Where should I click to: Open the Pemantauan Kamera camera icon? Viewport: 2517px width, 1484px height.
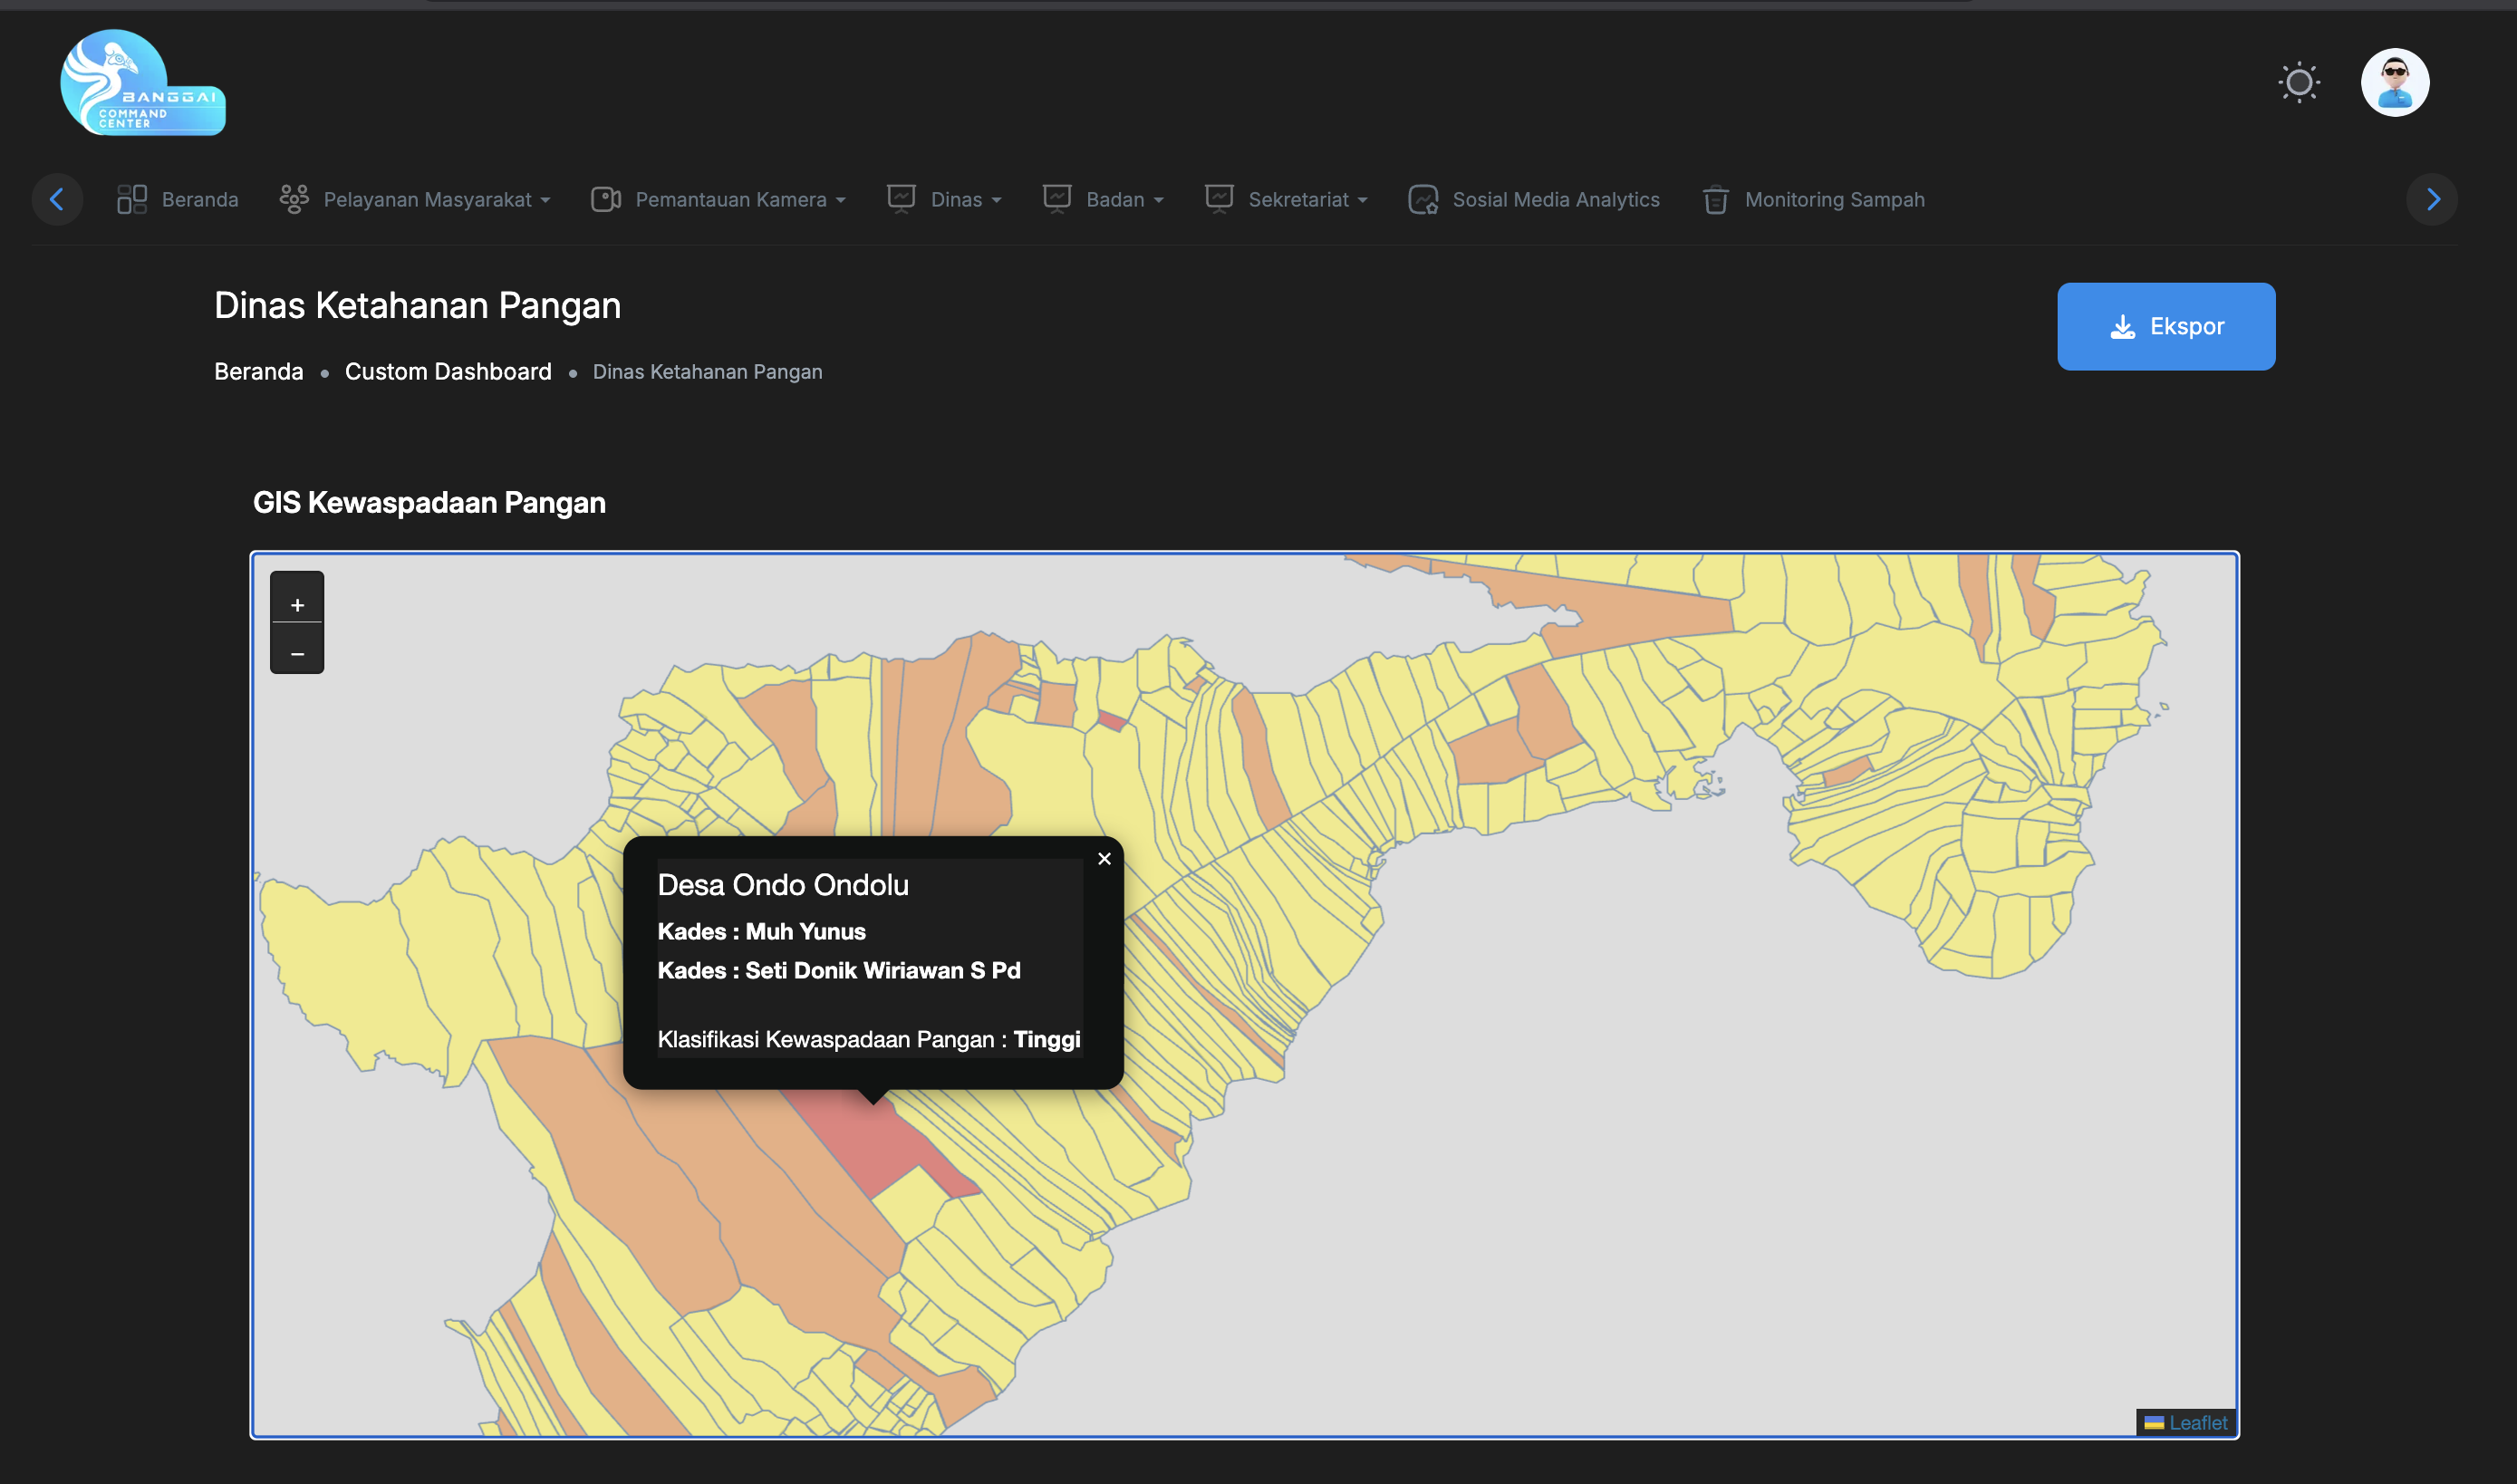point(605,199)
